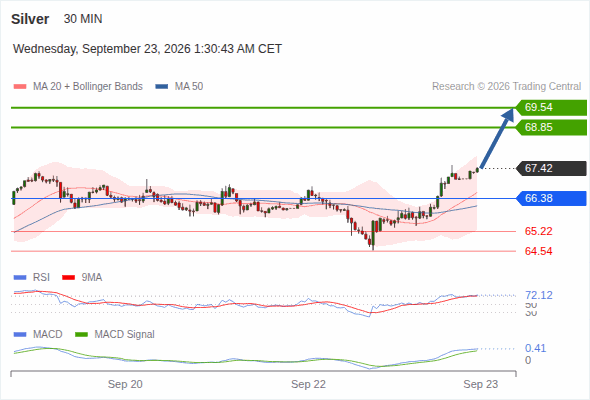The width and height of the screenshot is (590, 400).
Task: Click the 65.22 support level label
Action: (x=538, y=231)
